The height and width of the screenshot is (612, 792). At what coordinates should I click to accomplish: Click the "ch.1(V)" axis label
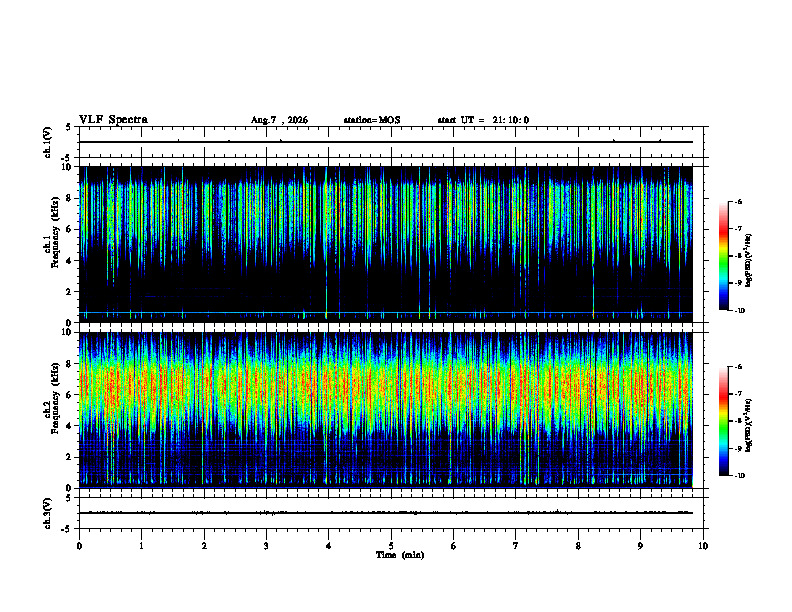click(47, 142)
